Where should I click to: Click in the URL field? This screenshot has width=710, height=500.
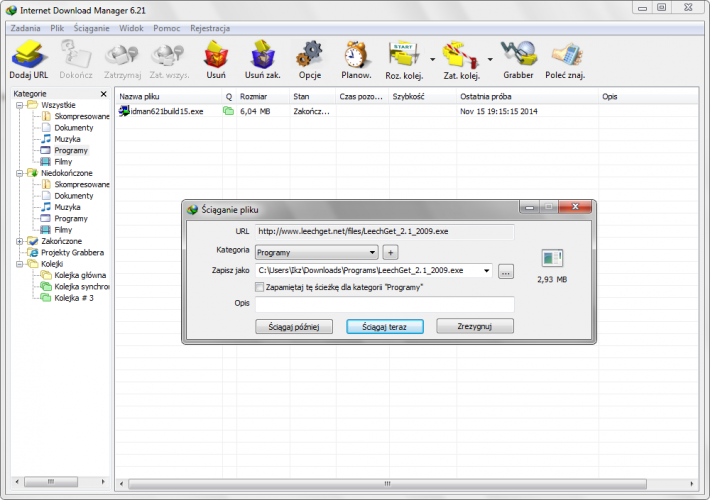[384, 231]
